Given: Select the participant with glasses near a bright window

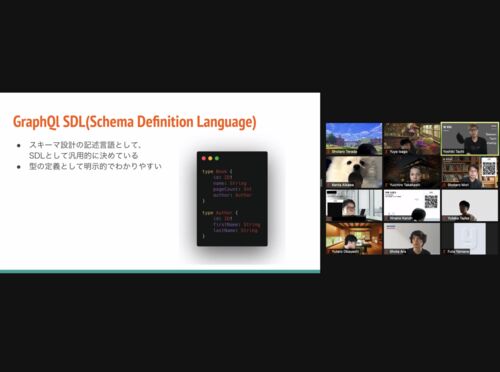Looking at the screenshot, I should (354, 205).
